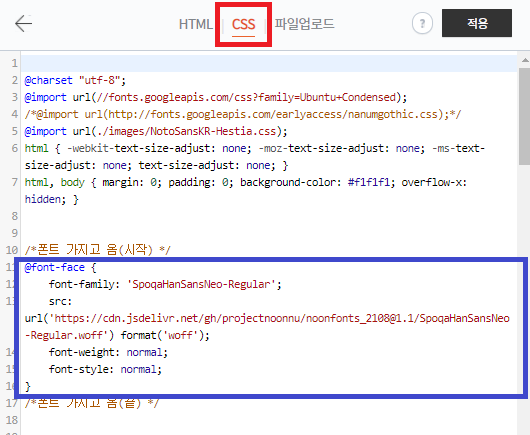Click the cdn.jsdelivr.net font URL
This screenshot has width=530, height=435.
coord(267,327)
